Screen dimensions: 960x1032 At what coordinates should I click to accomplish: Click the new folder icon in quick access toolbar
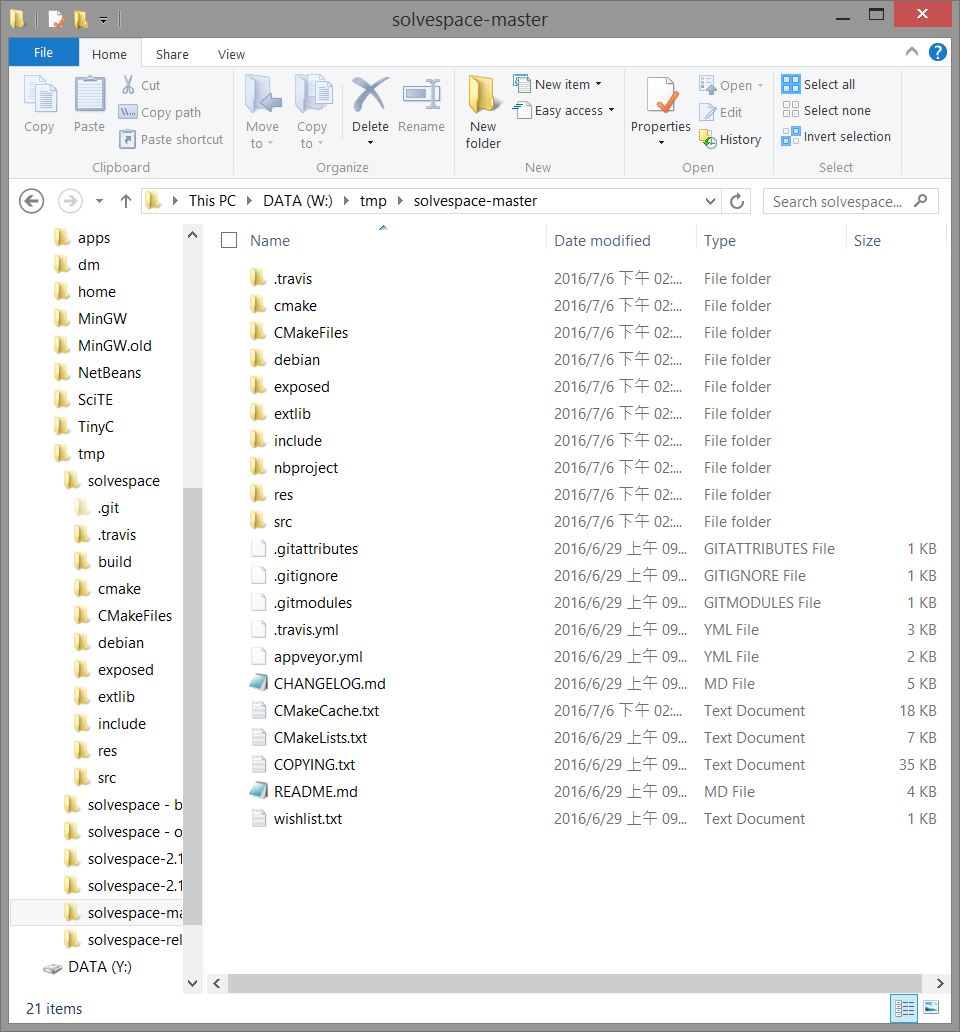[81, 19]
